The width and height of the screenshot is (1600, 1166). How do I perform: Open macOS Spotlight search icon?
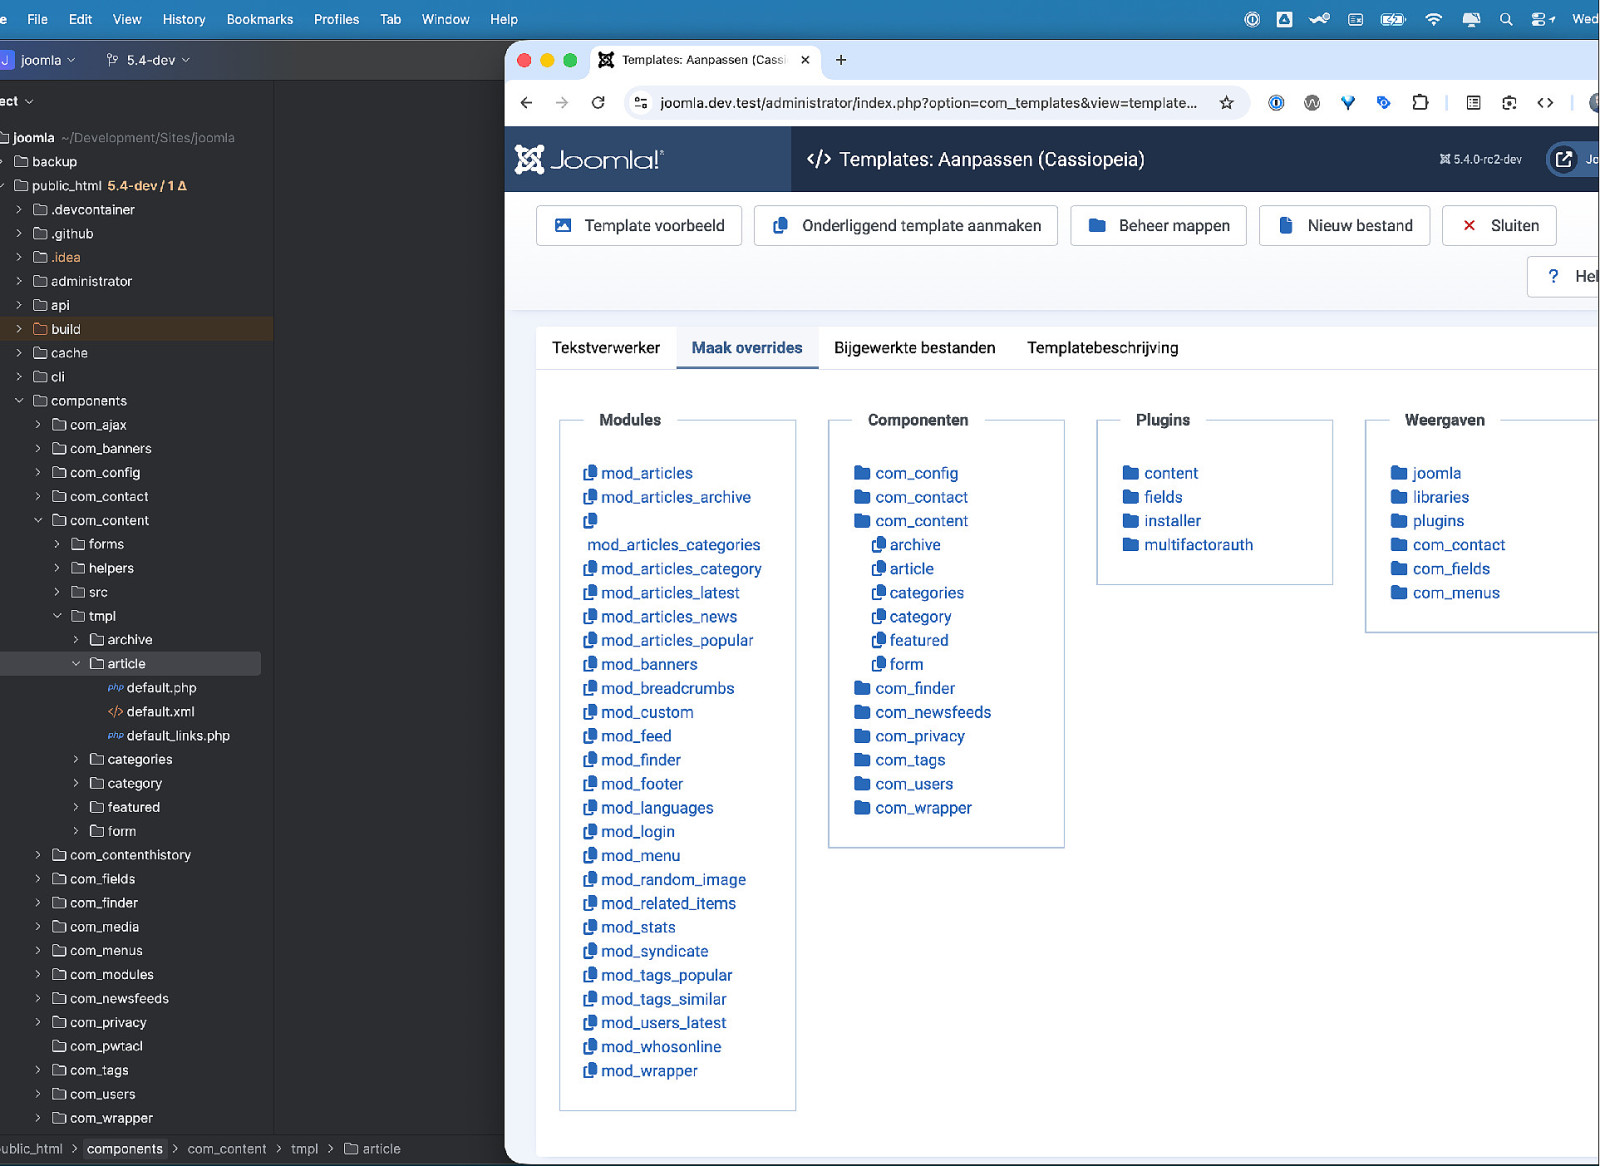1505,19
